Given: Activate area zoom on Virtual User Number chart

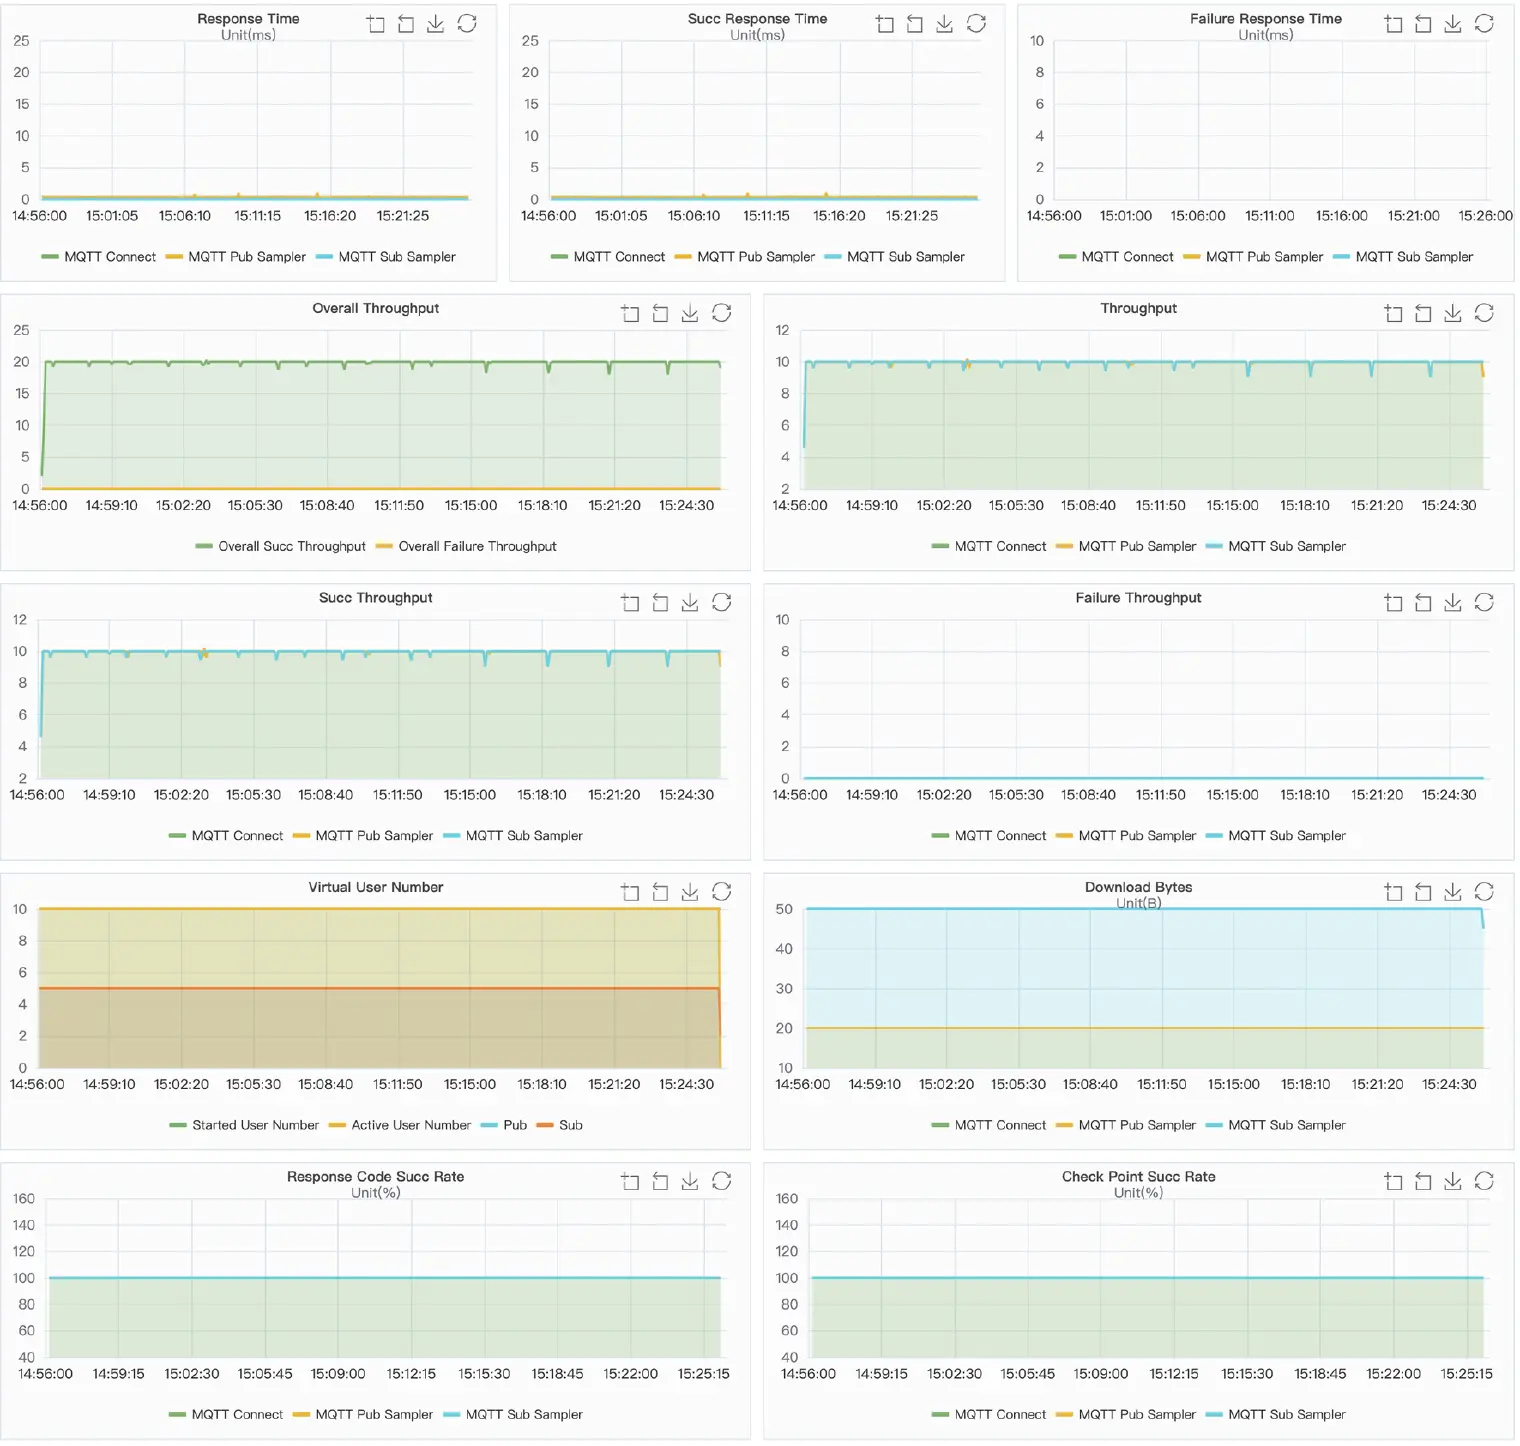Looking at the screenshot, I should [x=630, y=892].
